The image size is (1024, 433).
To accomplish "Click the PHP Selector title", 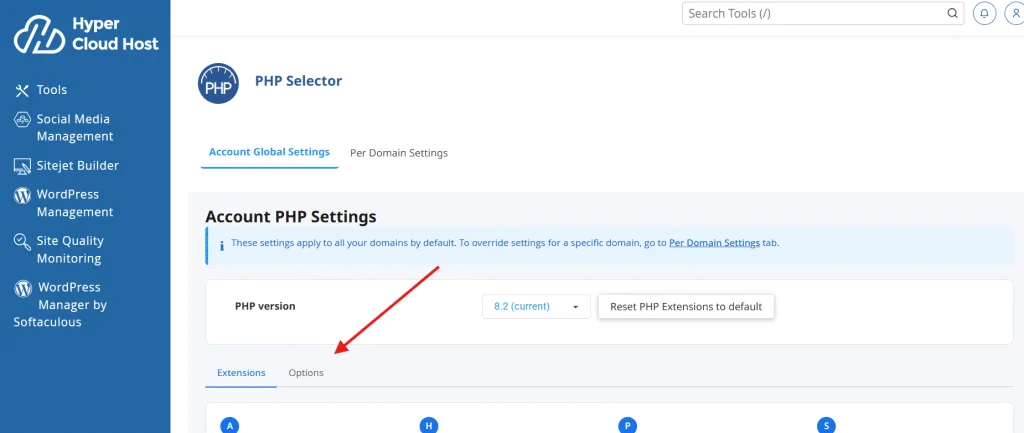I will pyautogui.click(x=298, y=81).
